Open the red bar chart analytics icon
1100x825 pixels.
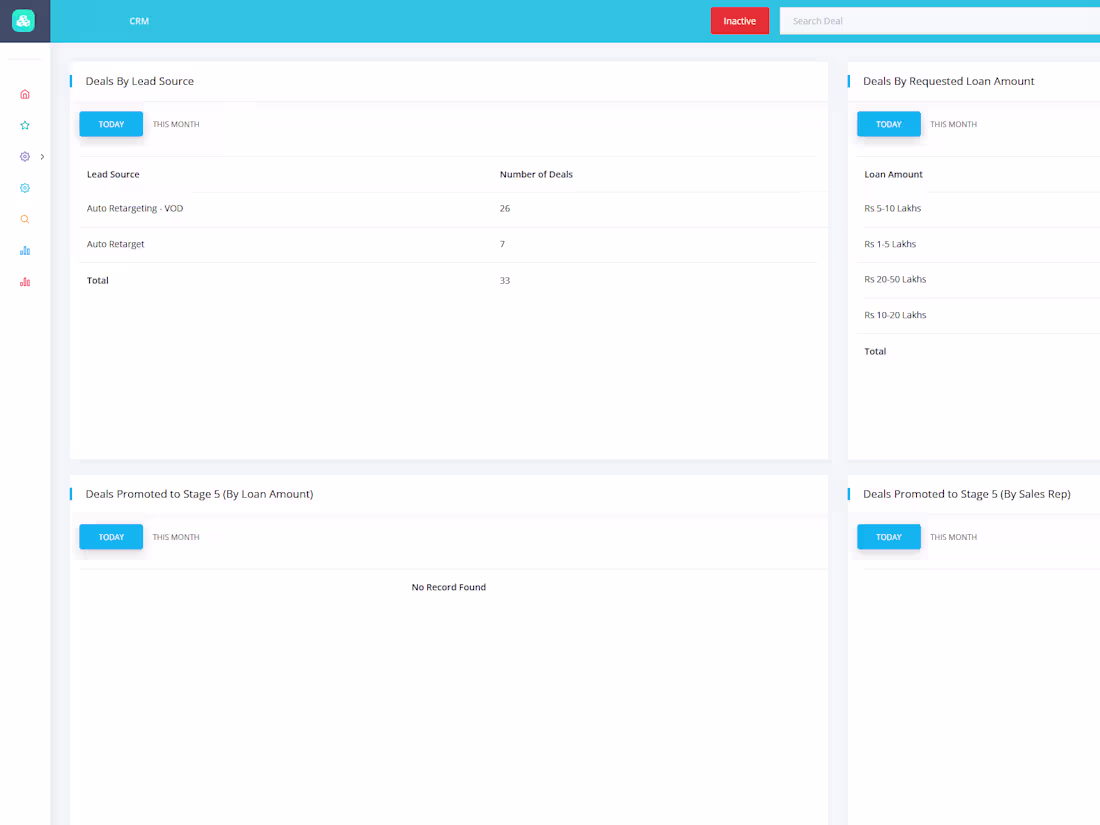pyautogui.click(x=24, y=281)
